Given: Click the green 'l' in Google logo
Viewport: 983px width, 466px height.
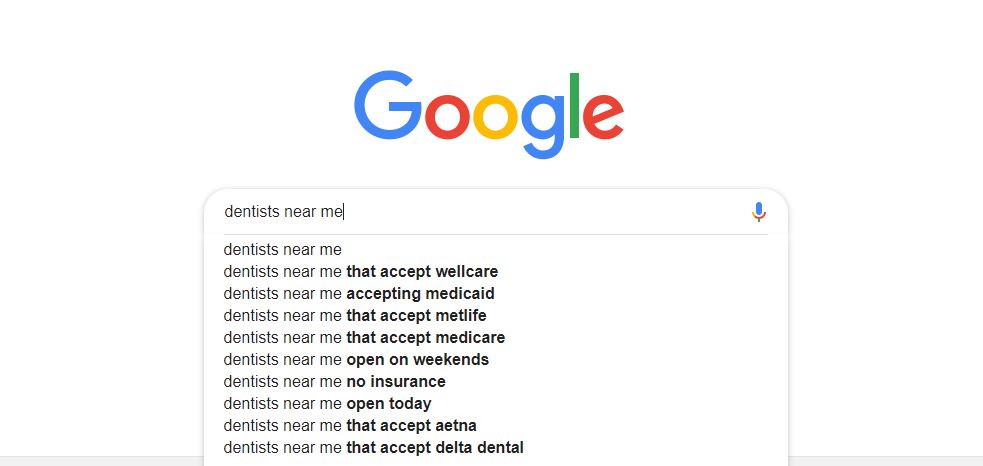Looking at the screenshot, I should pyautogui.click(x=574, y=105).
